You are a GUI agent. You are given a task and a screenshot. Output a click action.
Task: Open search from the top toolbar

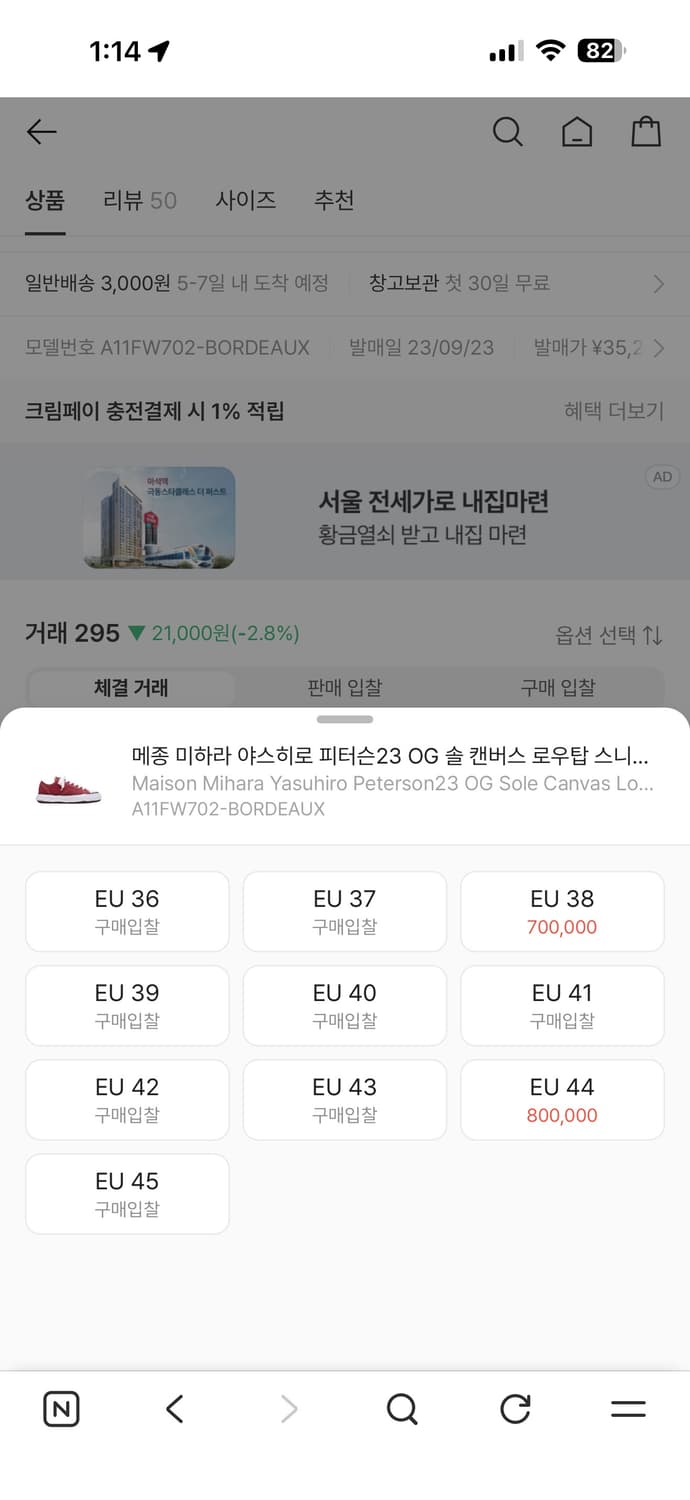tap(507, 131)
